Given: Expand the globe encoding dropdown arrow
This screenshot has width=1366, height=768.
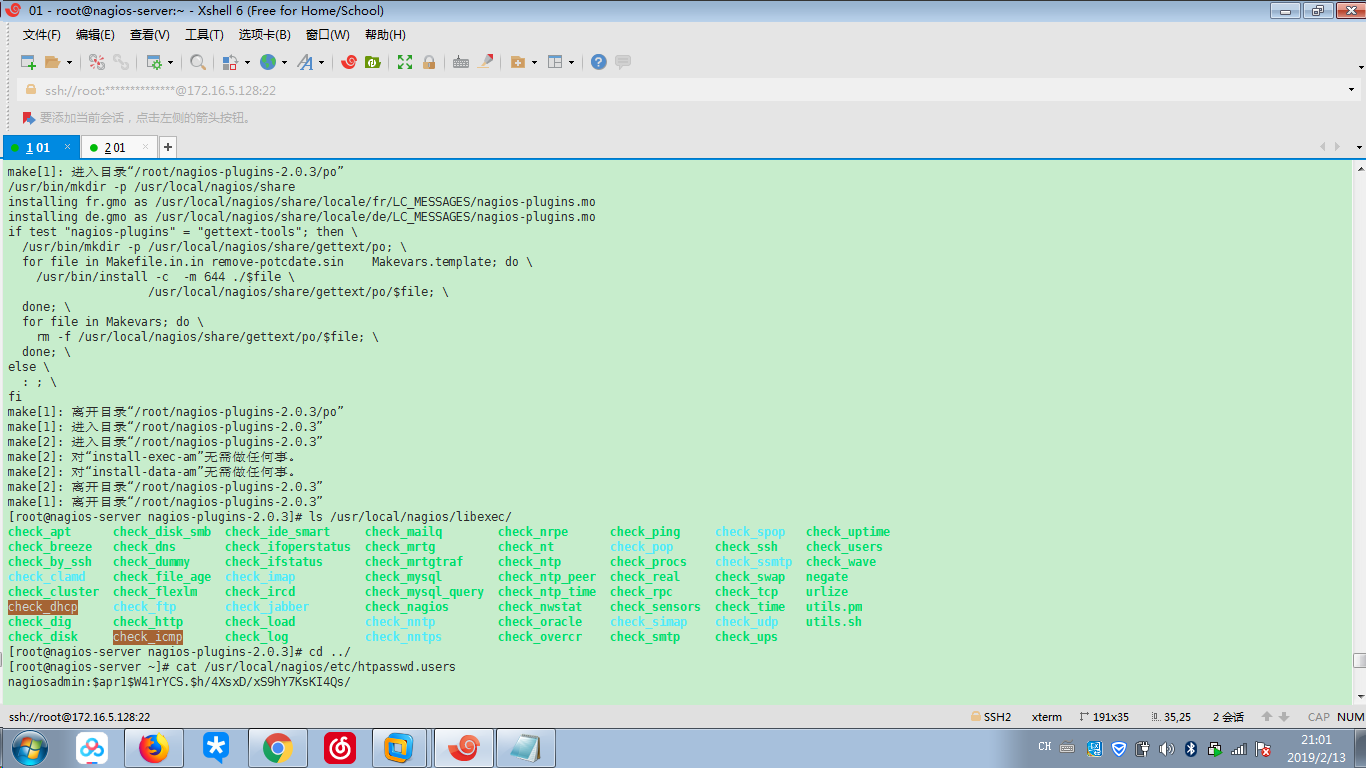Looking at the screenshot, I should 284,62.
